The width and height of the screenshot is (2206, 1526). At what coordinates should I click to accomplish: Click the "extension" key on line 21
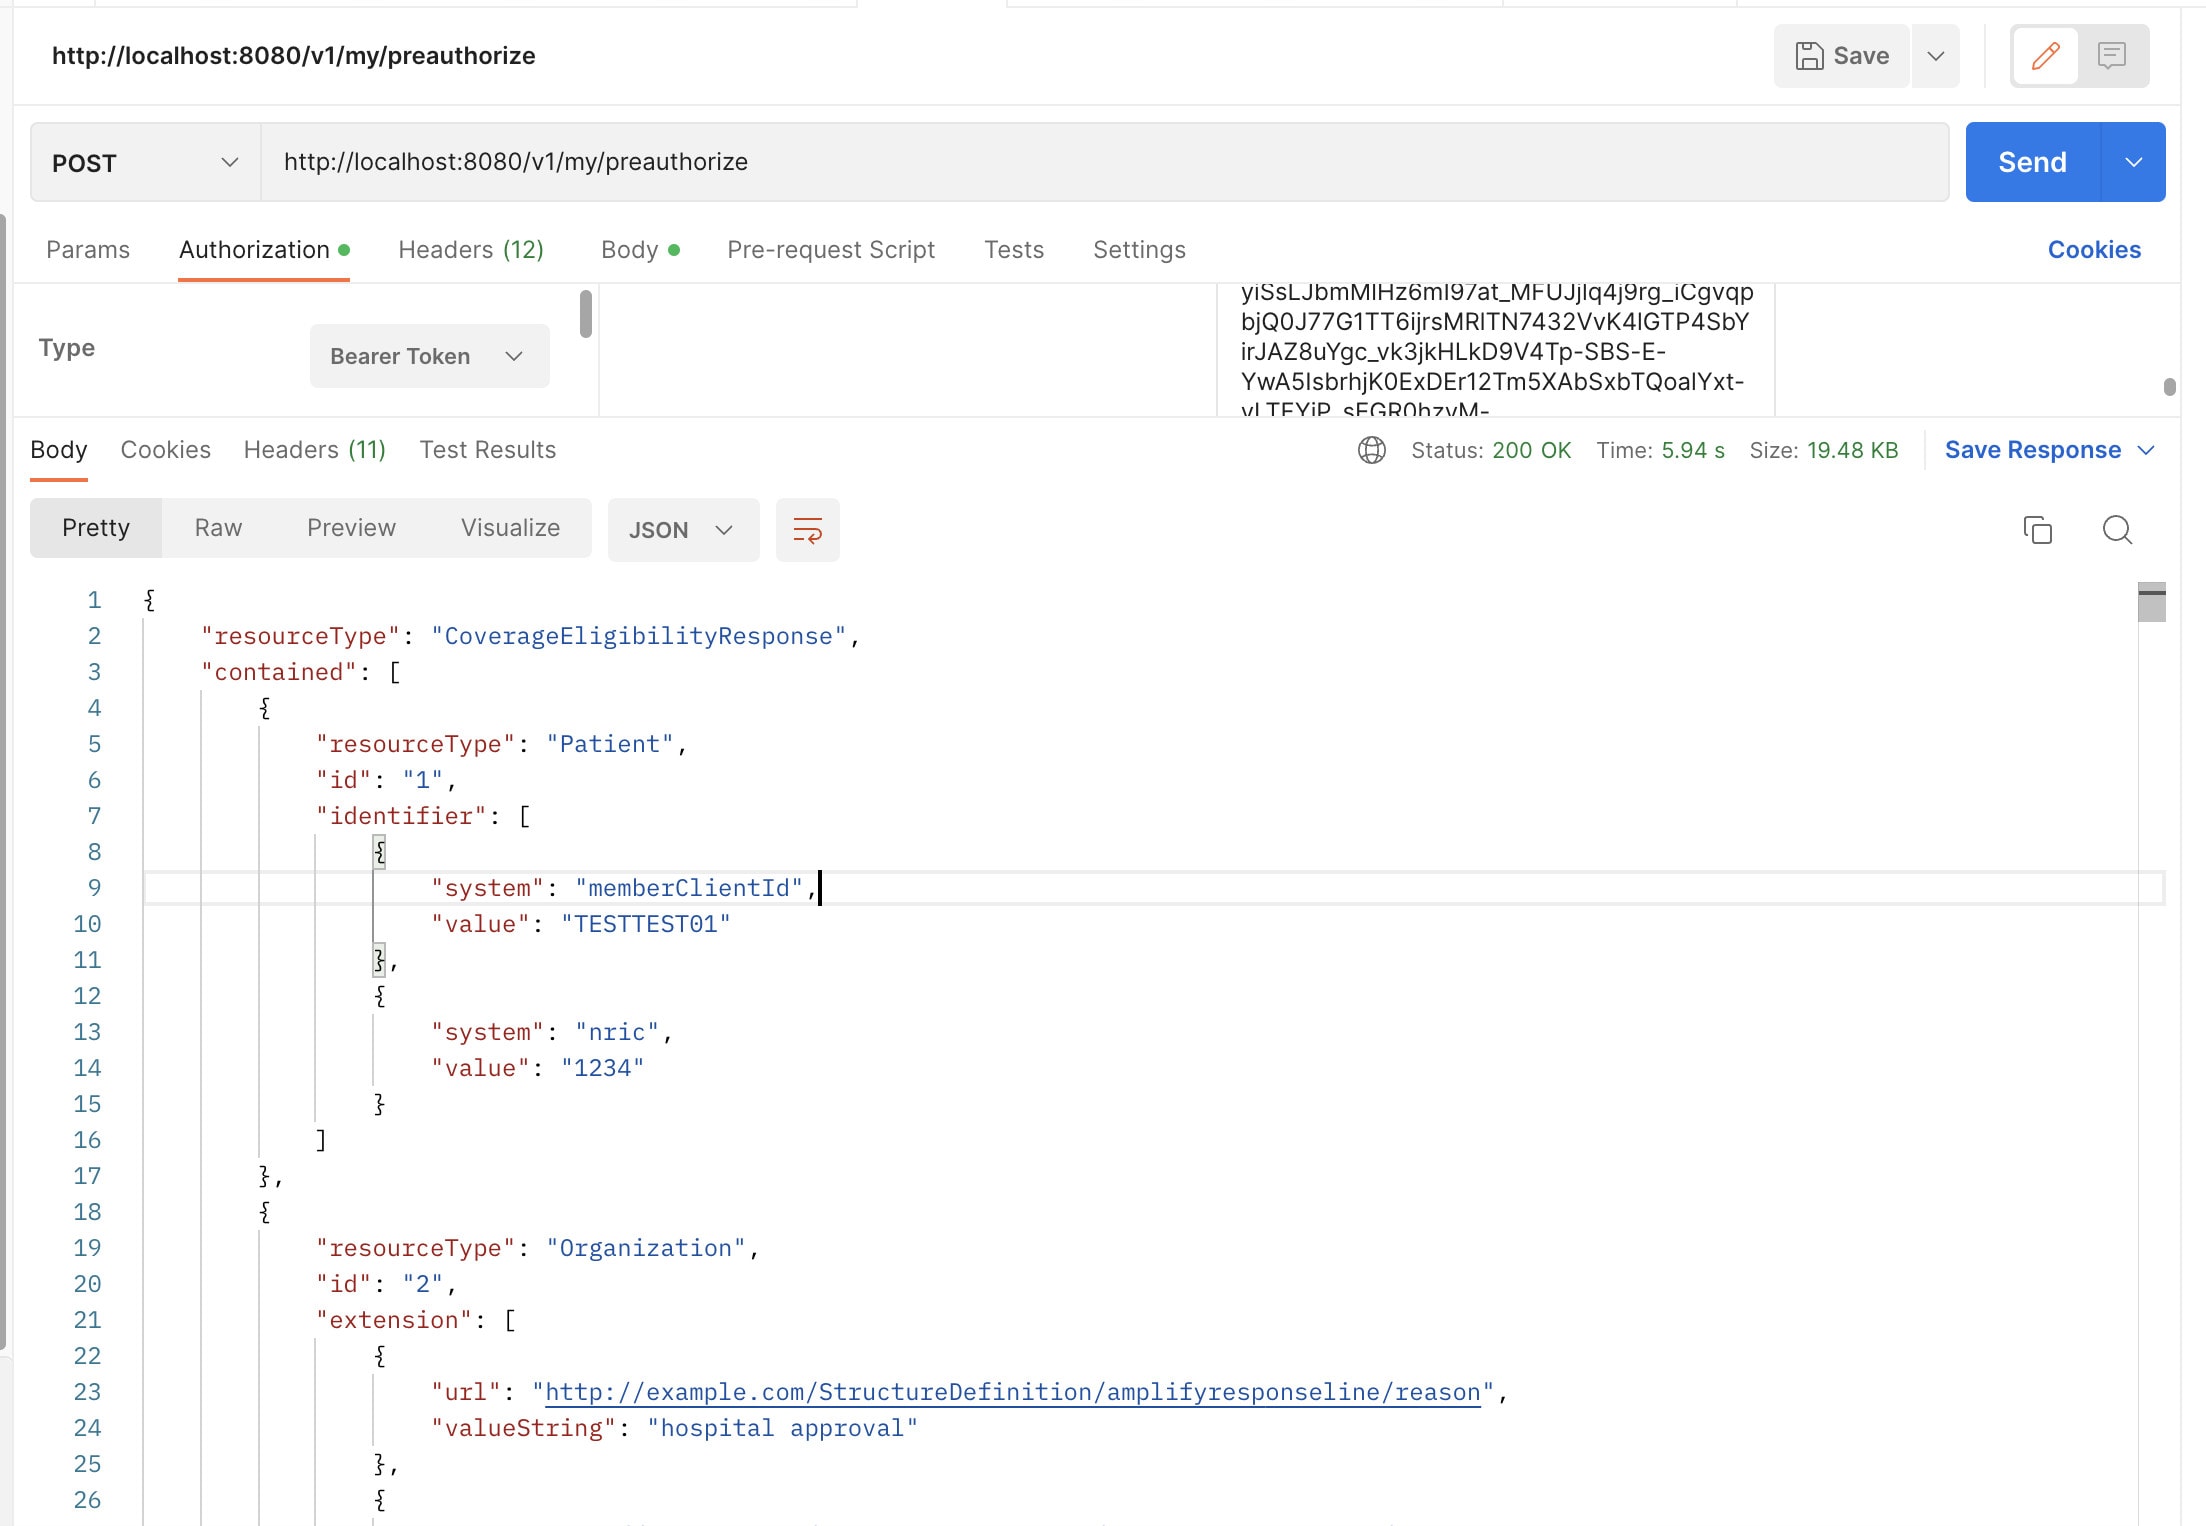(394, 1320)
